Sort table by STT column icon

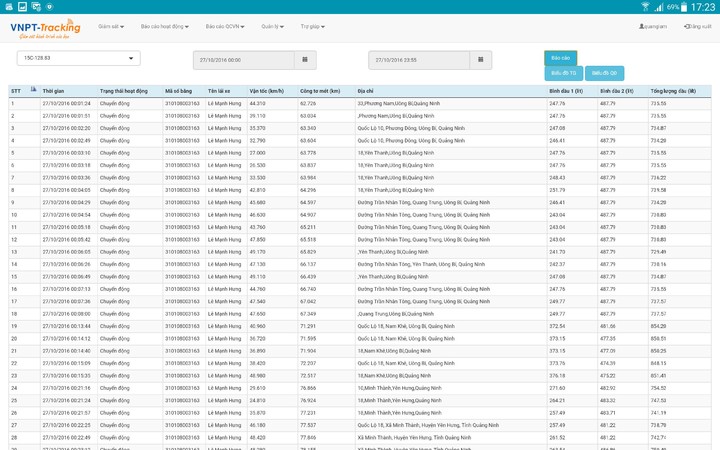(x=34, y=90)
